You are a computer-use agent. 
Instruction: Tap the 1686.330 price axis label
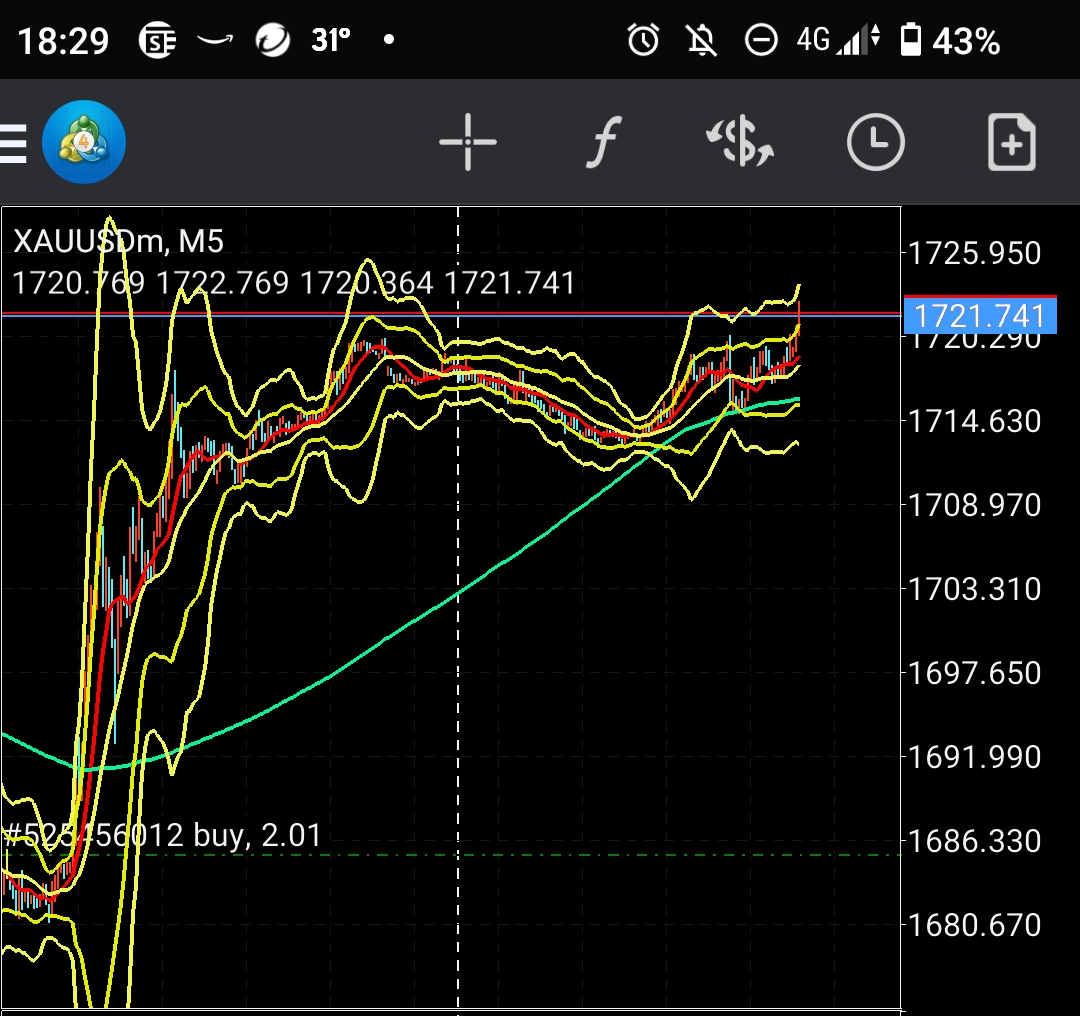pyautogui.click(x=974, y=841)
